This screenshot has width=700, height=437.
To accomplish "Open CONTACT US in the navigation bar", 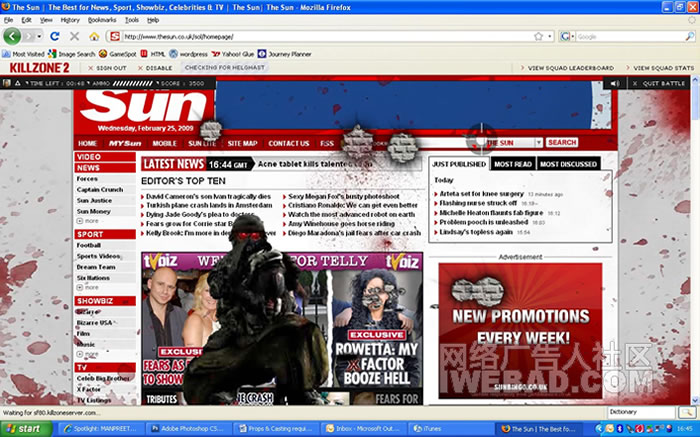I will (x=289, y=143).
